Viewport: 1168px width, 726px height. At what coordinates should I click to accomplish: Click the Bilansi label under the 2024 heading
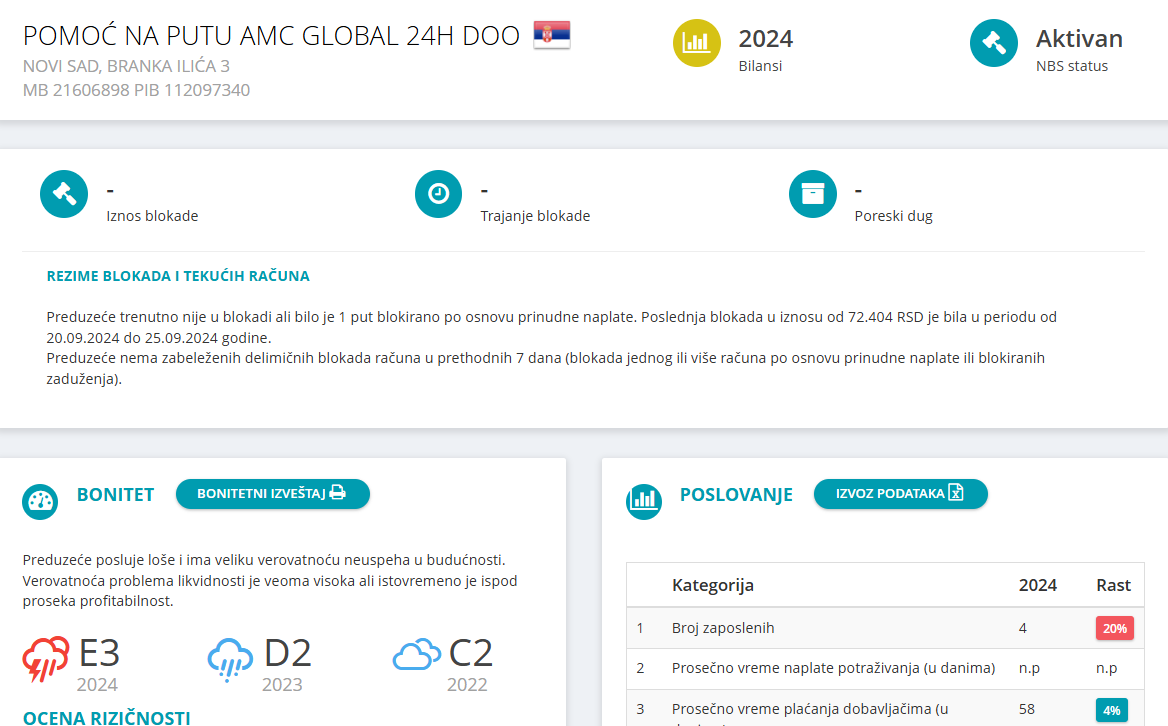761,66
